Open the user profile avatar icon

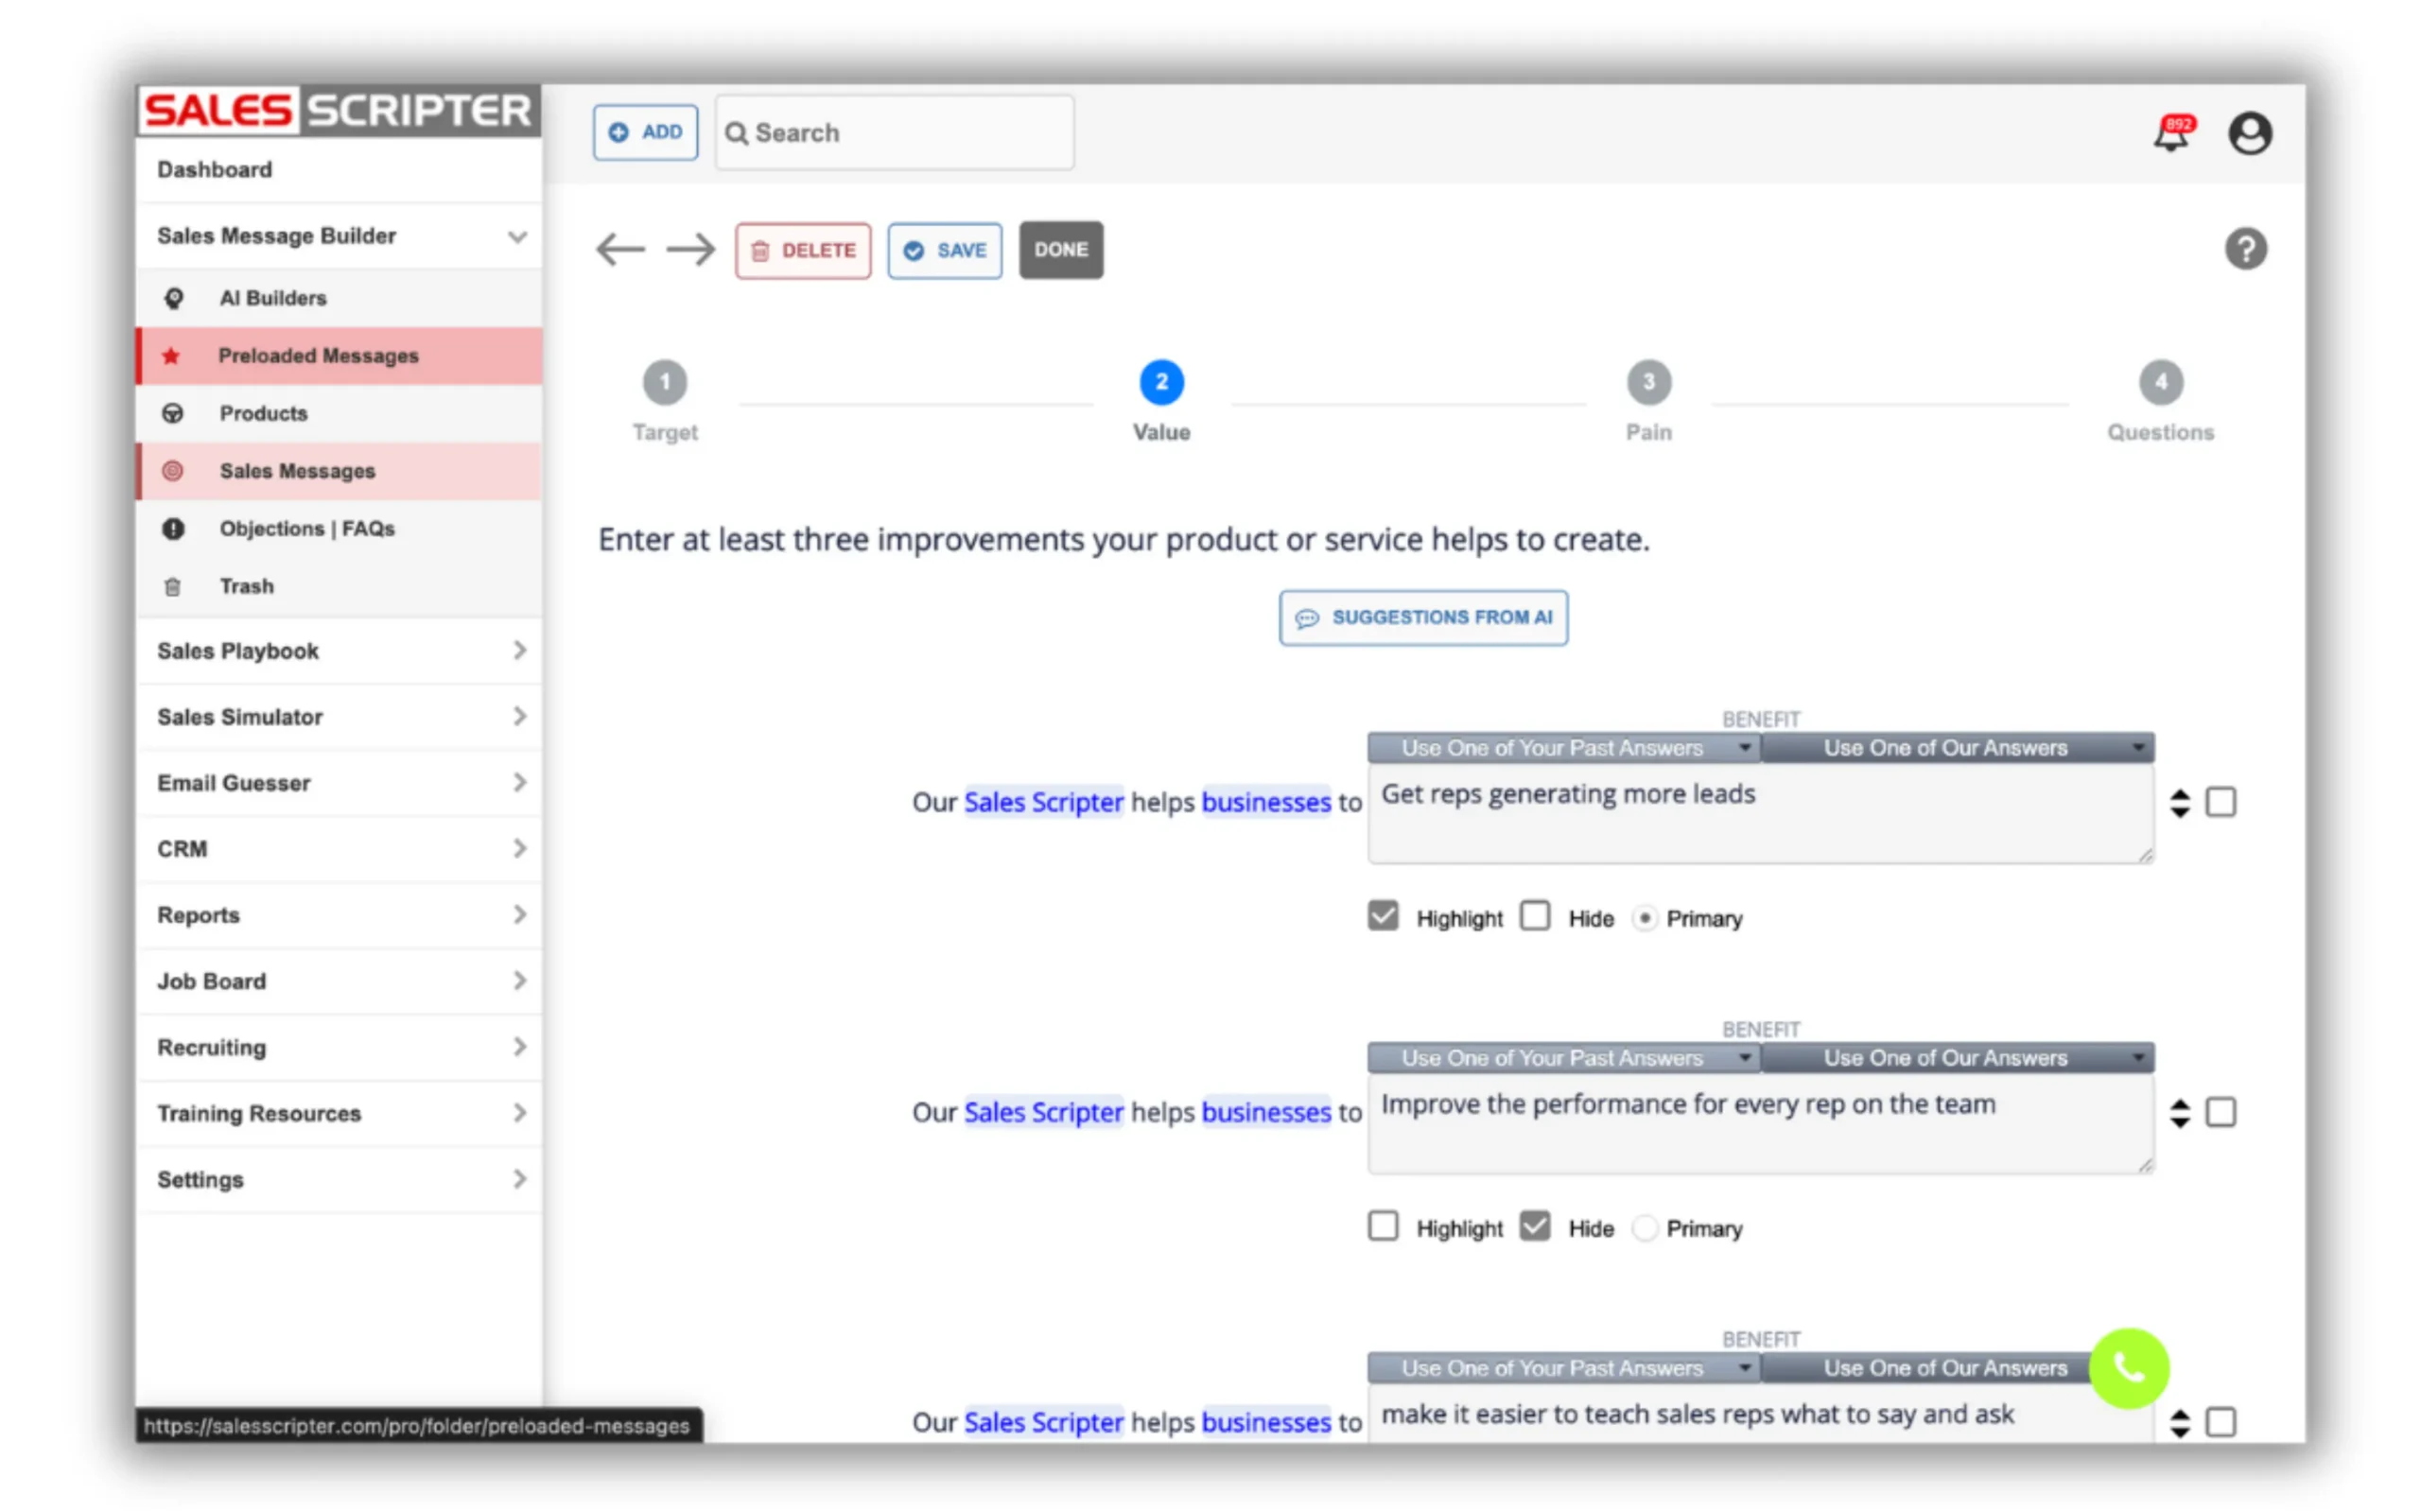[2249, 132]
